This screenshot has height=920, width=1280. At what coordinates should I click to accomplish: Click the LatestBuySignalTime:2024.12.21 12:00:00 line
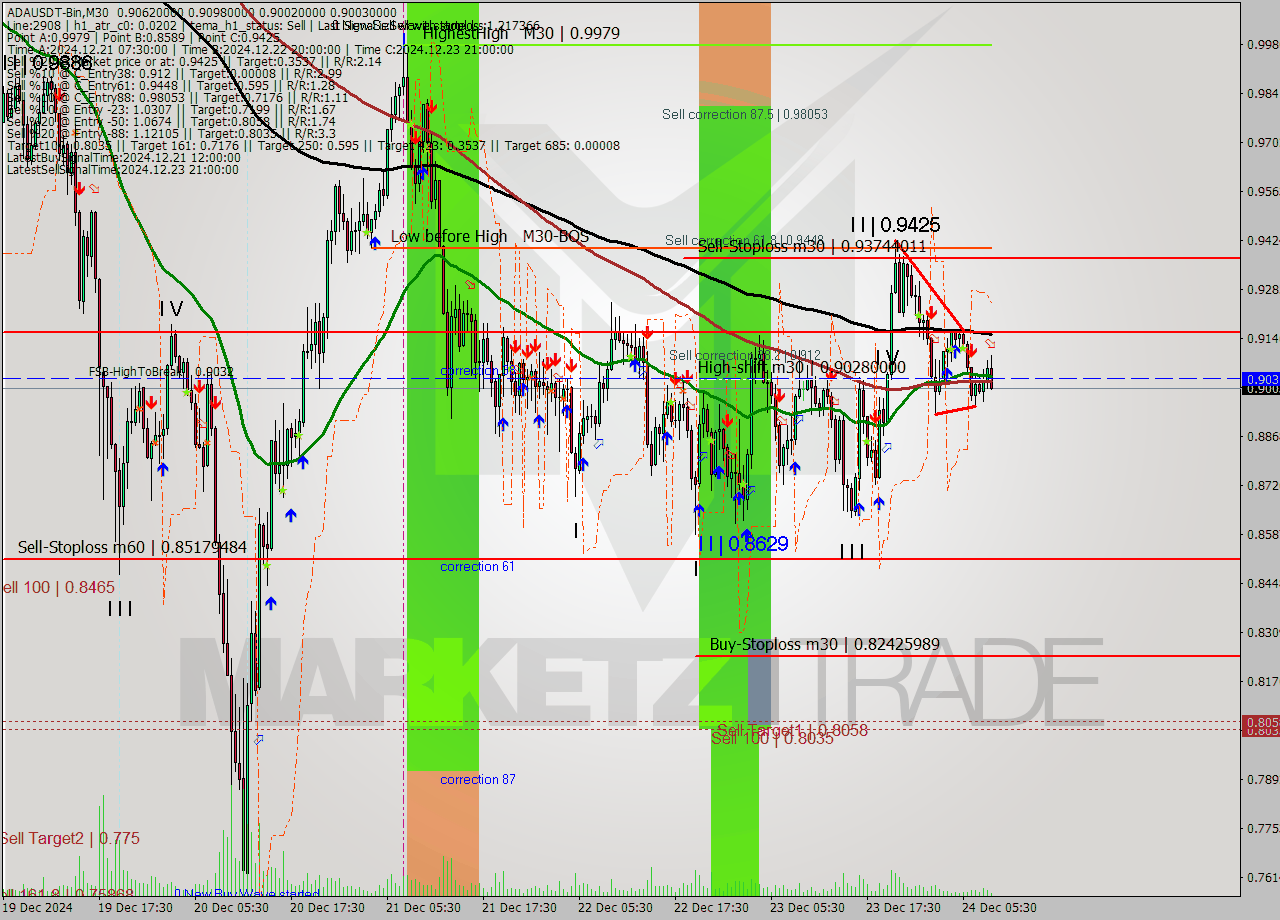[x=123, y=158]
